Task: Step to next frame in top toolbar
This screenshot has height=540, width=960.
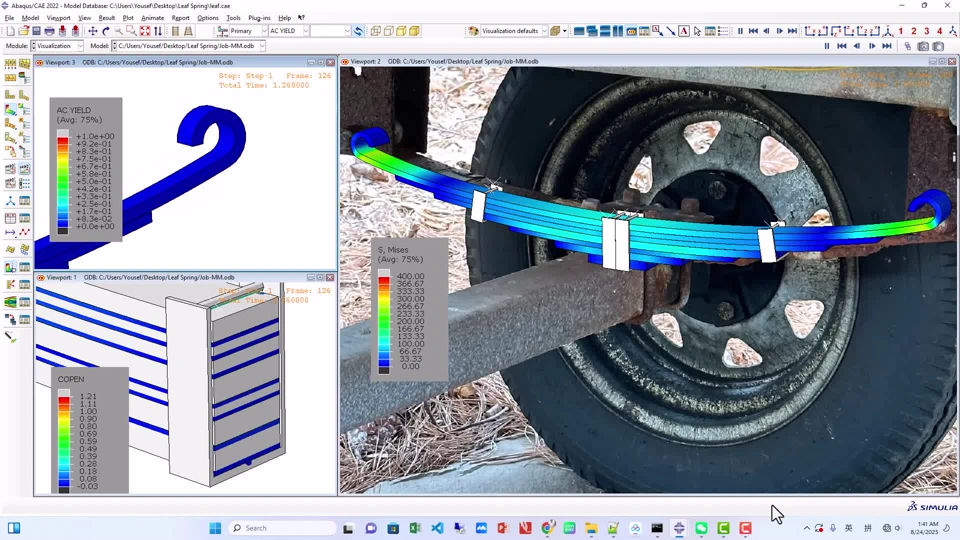Action: coord(779,31)
